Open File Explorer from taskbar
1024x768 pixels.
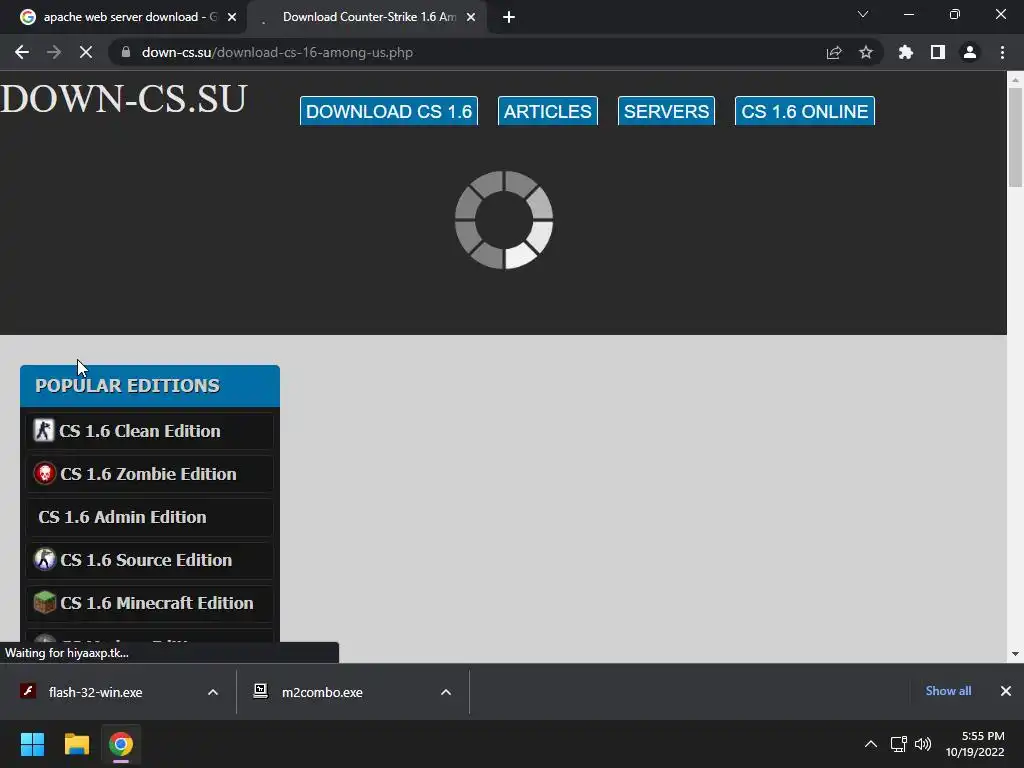pyautogui.click(x=76, y=744)
